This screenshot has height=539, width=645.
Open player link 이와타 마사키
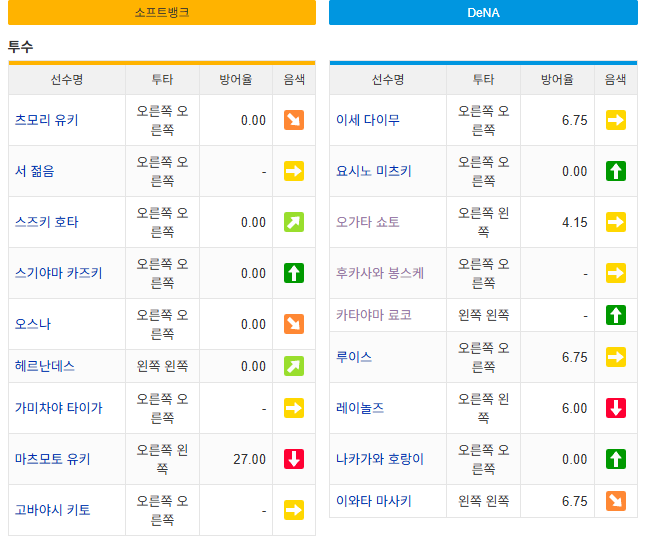(374, 501)
